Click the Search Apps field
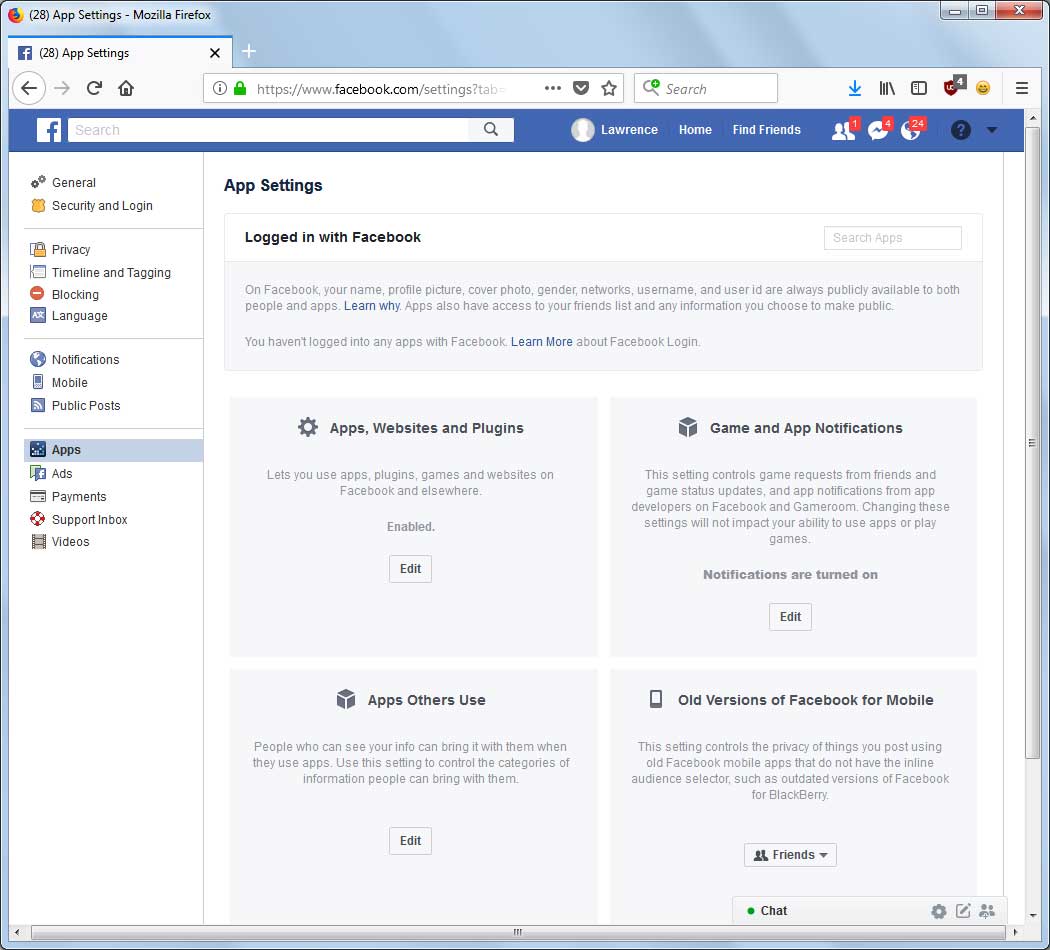 (x=893, y=238)
